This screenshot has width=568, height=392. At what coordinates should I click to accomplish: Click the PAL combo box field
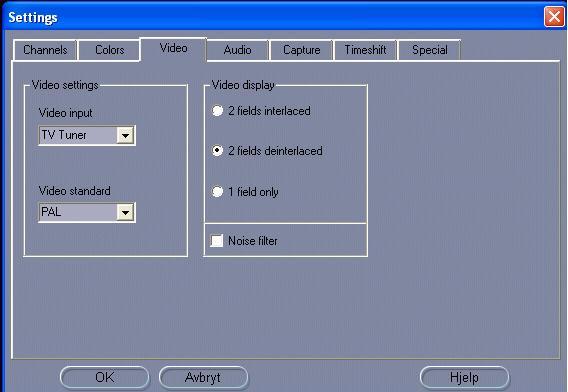tap(87, 212)
